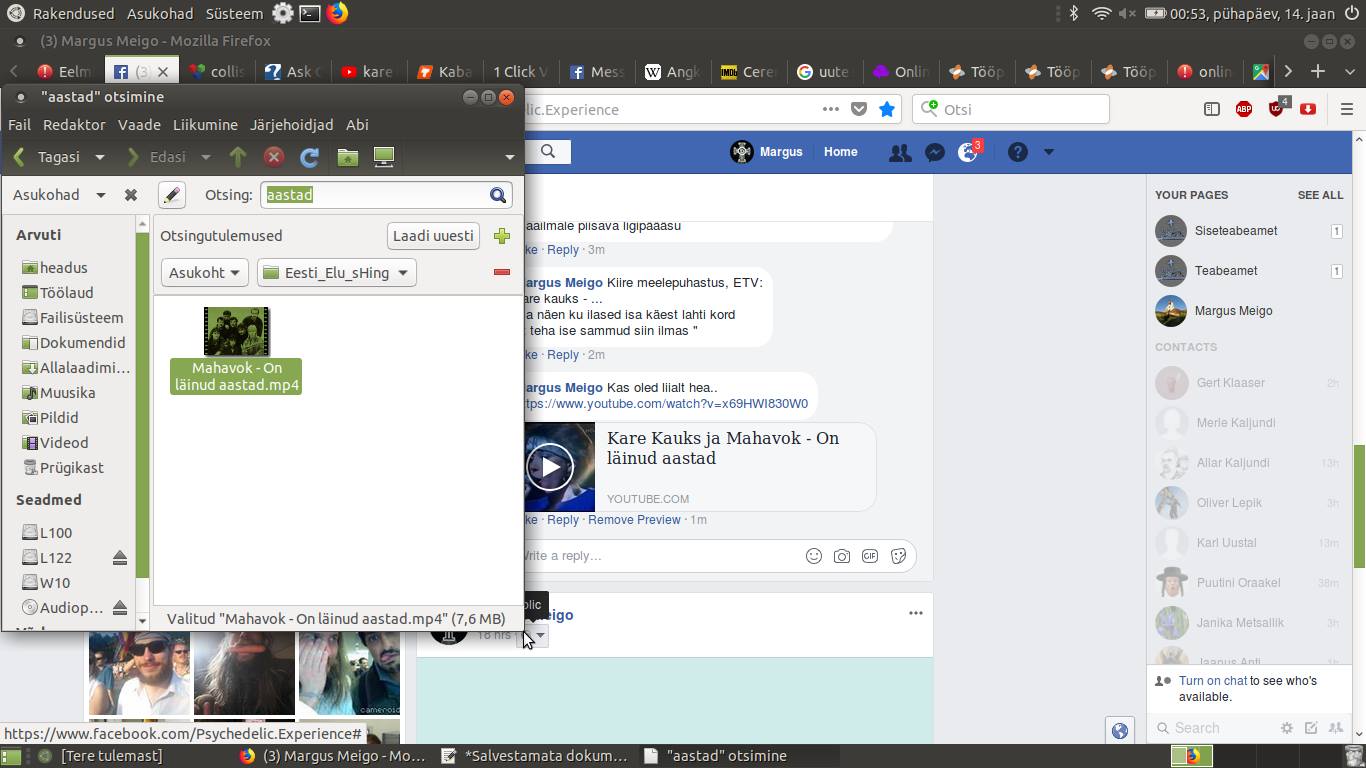Open post options three-dot menu
The height and width of the screenshot is (768, 1366).
pos(915,613)
